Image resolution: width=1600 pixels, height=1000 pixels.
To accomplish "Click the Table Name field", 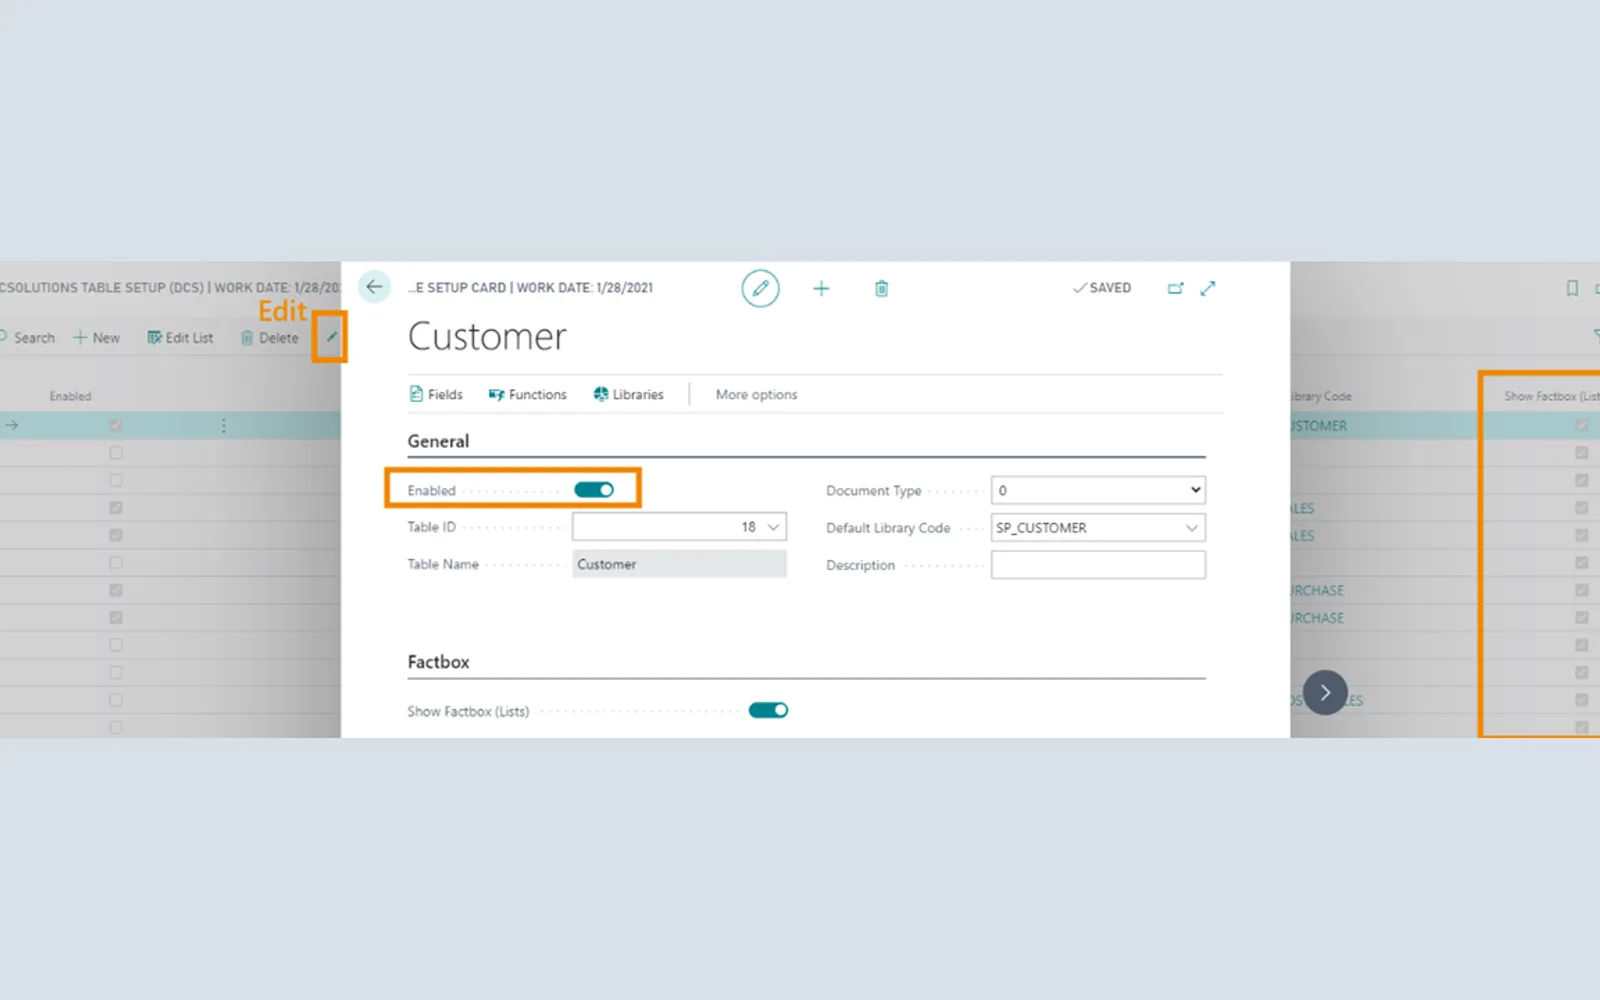I will pos(679,564).
